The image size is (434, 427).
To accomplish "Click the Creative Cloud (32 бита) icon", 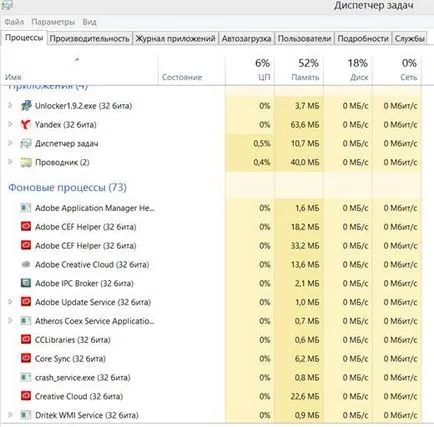I will (26, 396).
